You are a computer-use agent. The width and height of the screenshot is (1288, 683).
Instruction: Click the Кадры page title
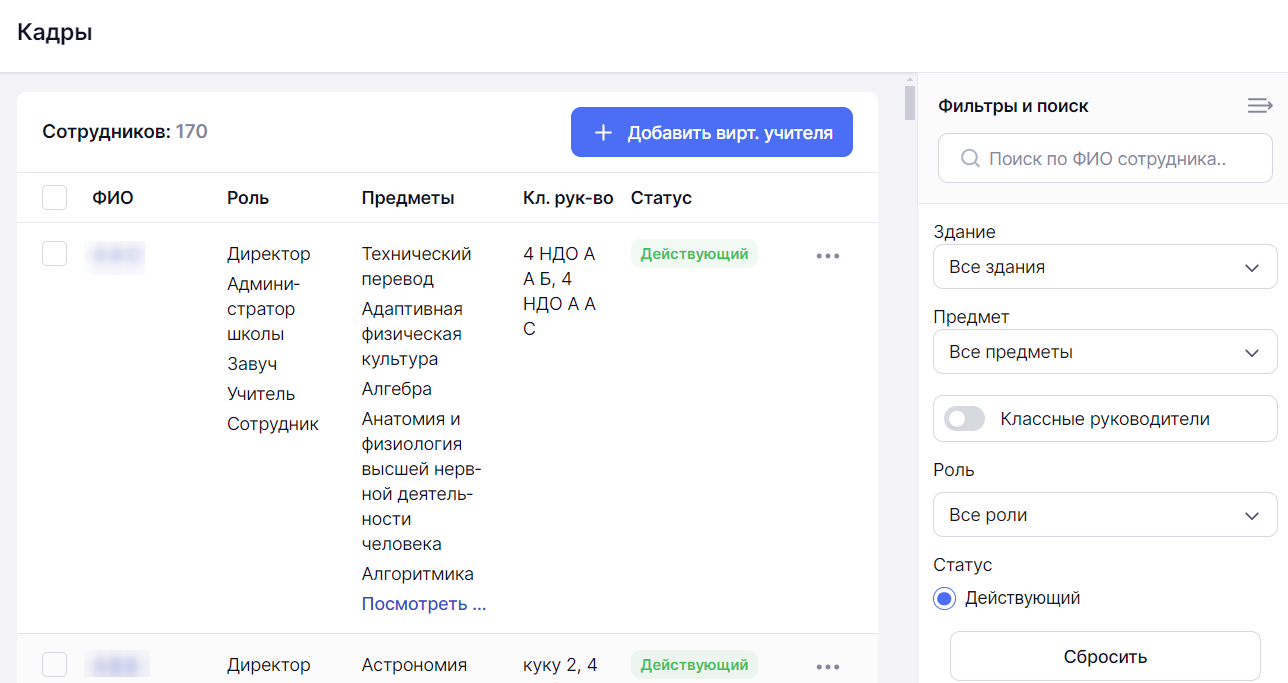point(55,33)
